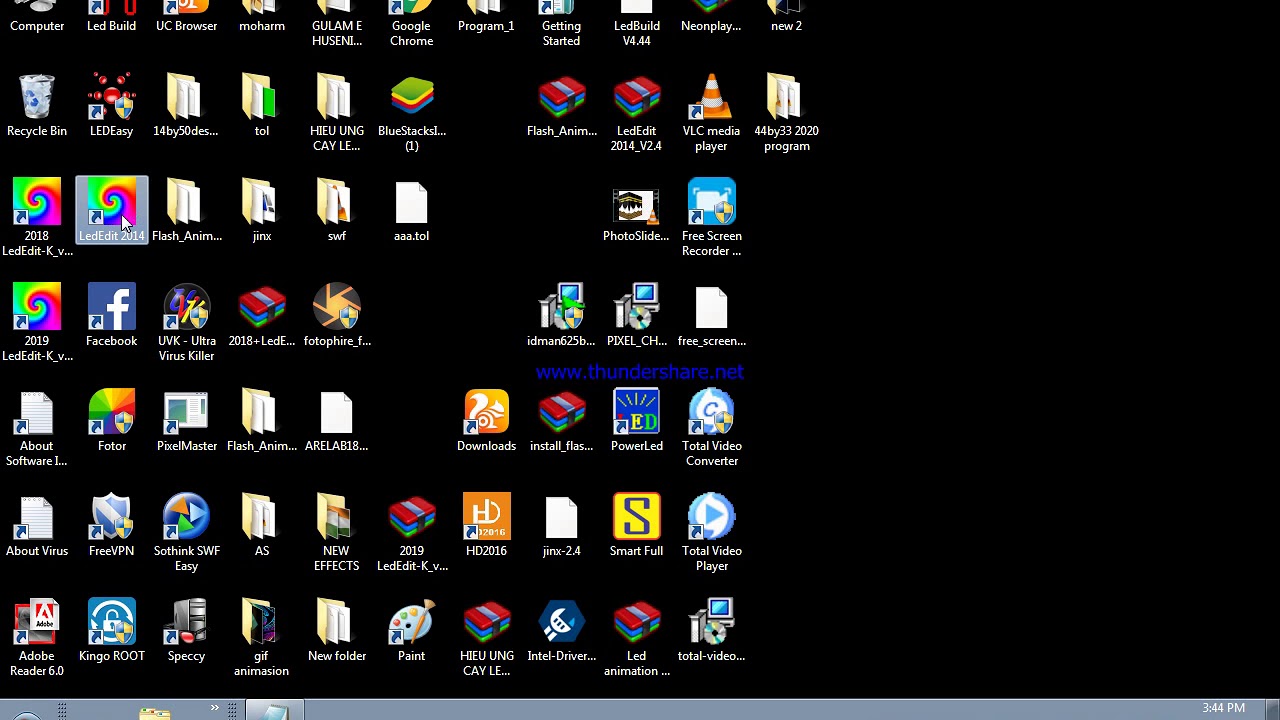The width and height of the screenshot is (1280, 720).
Task: Launch UVK - Ultra Virus Killer
Action: 186,322
